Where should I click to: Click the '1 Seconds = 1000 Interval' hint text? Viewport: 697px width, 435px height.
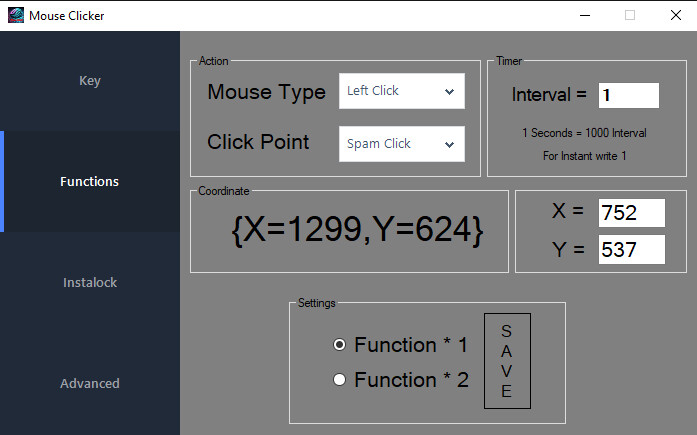click(584, 133)
